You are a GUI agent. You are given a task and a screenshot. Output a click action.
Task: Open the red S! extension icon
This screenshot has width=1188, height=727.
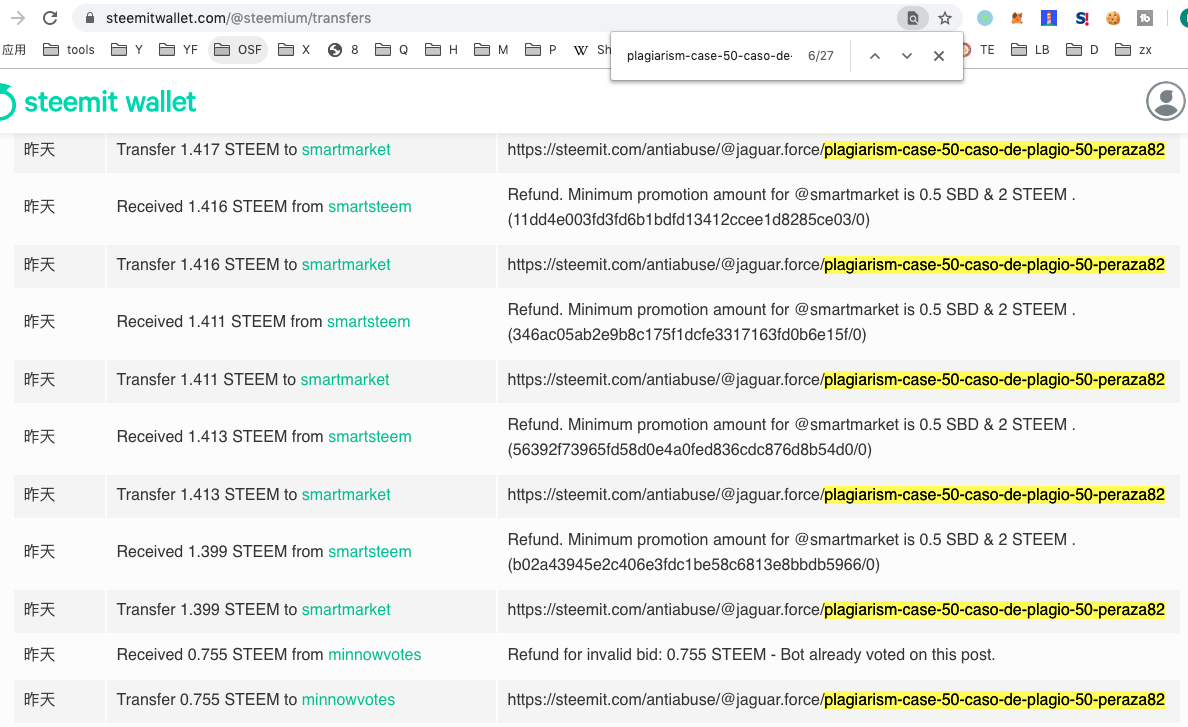(1081, 18)
